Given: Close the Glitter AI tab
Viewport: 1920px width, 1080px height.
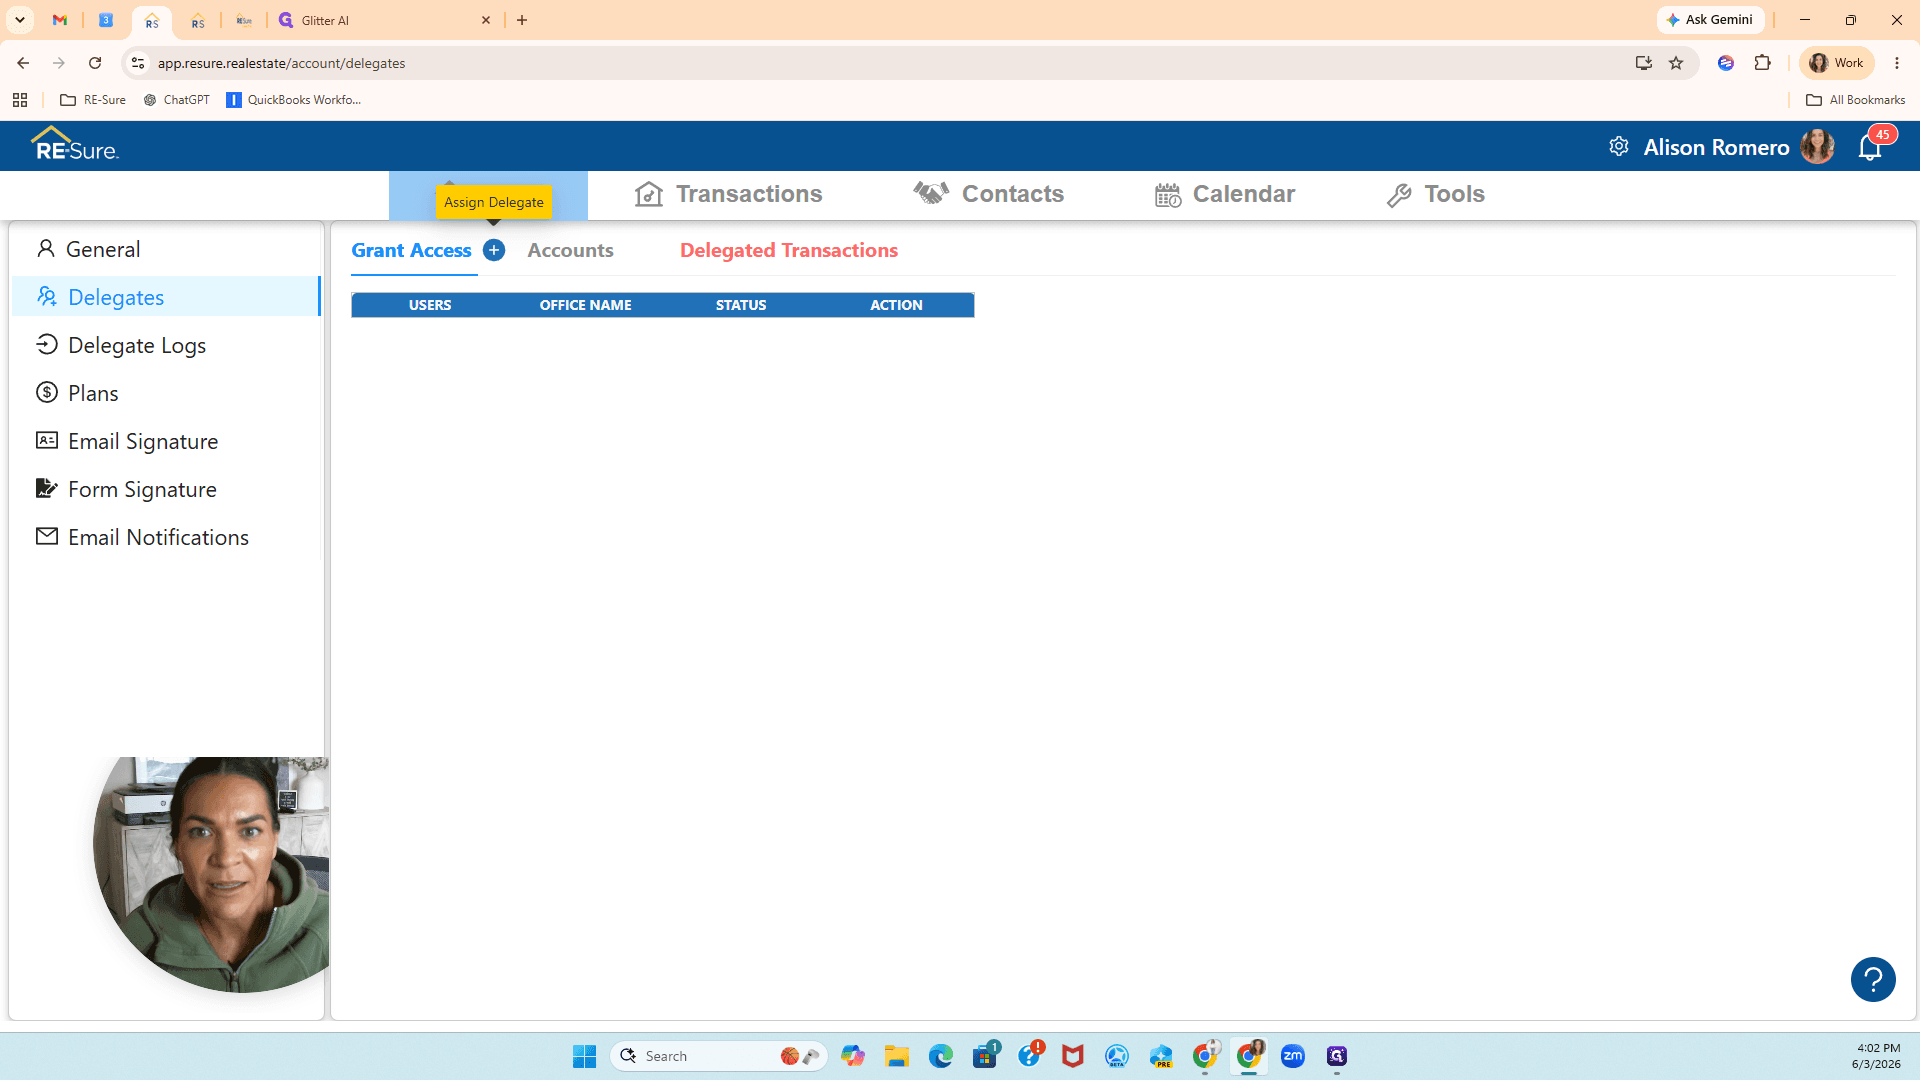Looking at the screenshot, I should 486,20.
